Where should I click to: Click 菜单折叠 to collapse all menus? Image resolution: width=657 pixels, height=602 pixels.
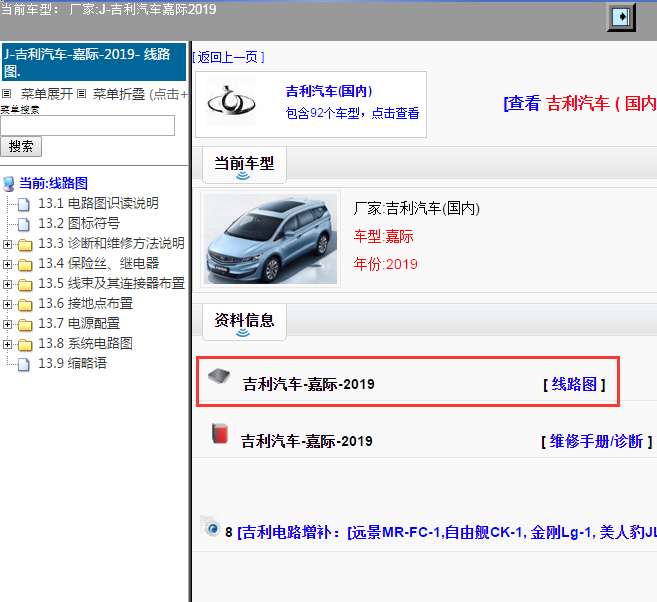(119, 94)
